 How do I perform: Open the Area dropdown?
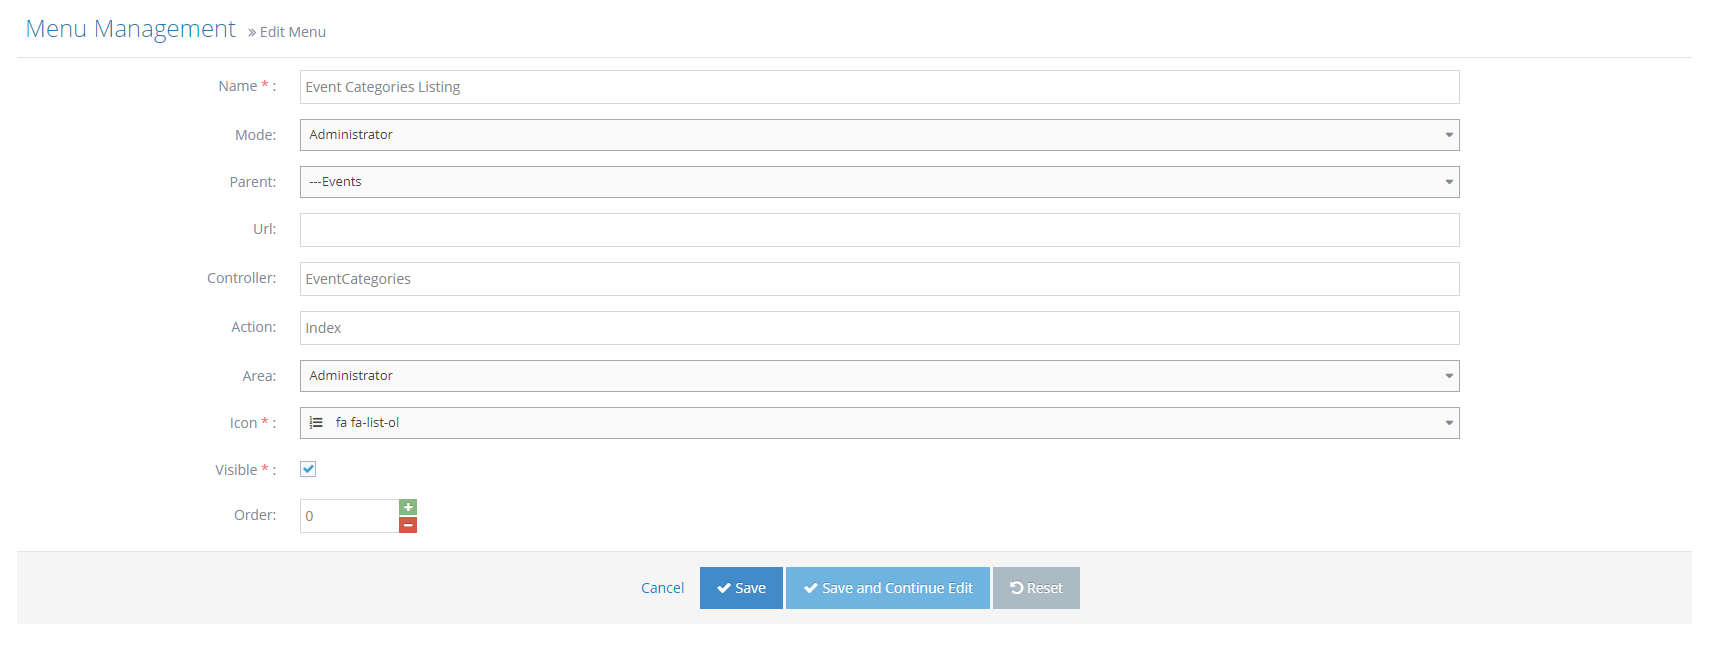1448,375
